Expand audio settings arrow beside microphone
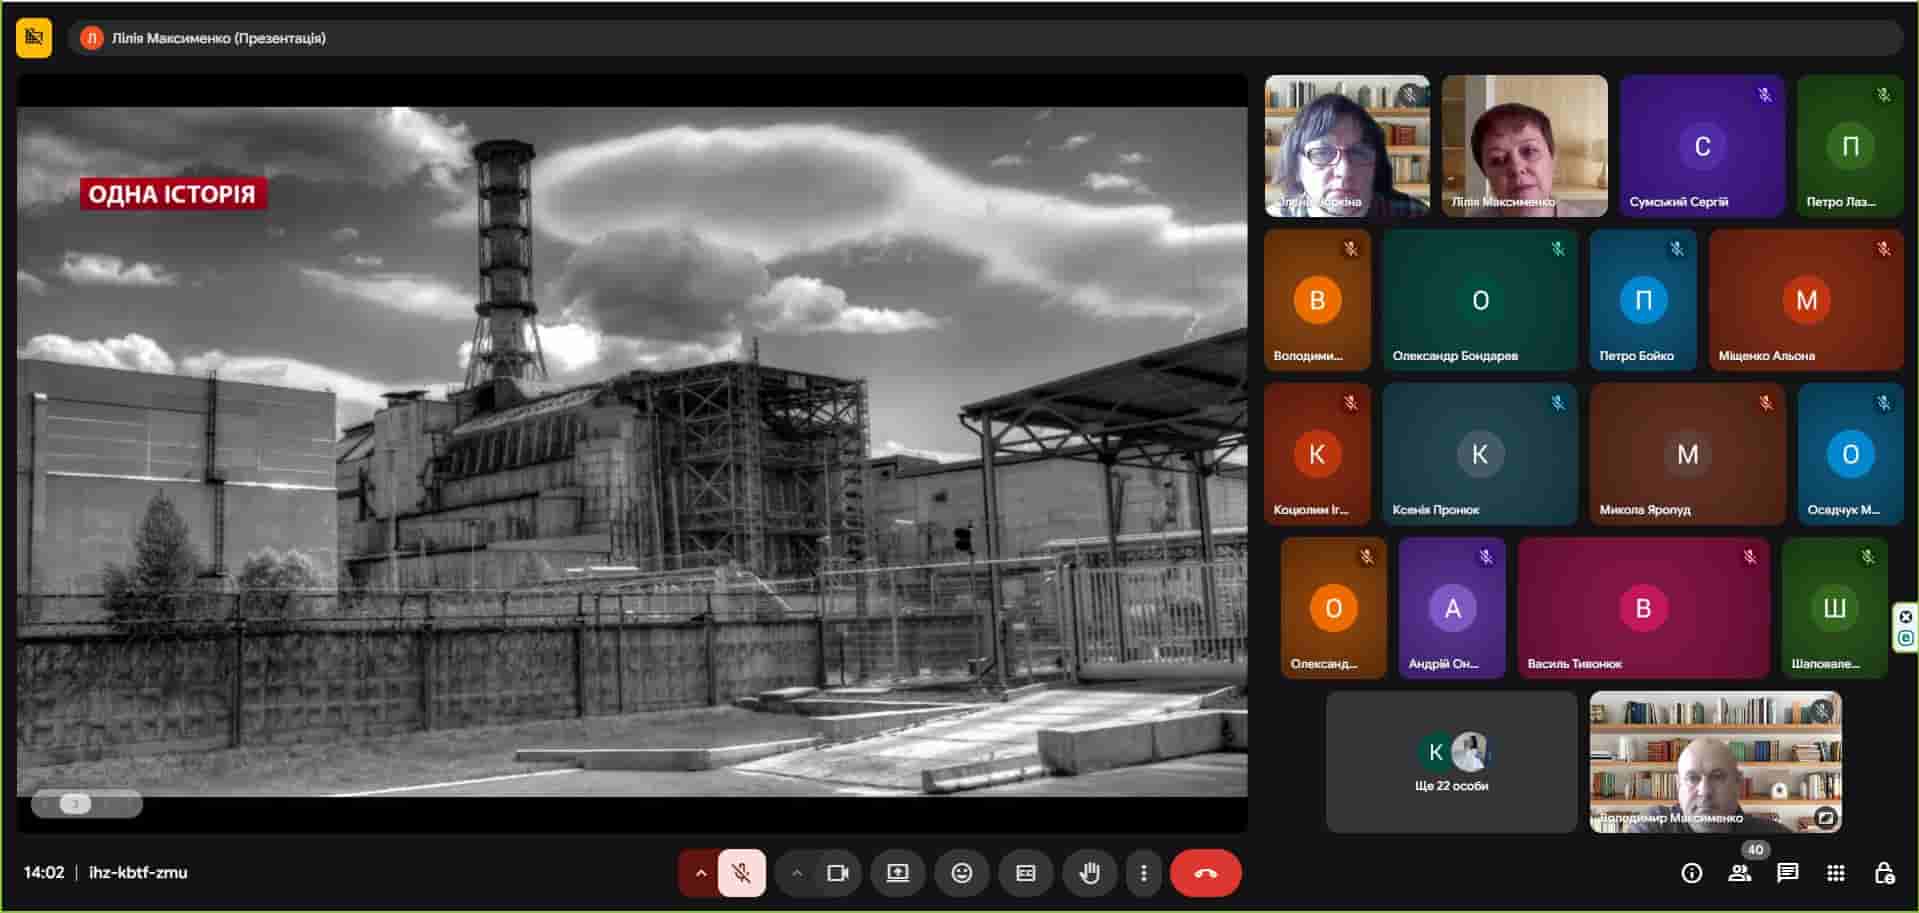The image size is (1919, 913). pos(700,873)
